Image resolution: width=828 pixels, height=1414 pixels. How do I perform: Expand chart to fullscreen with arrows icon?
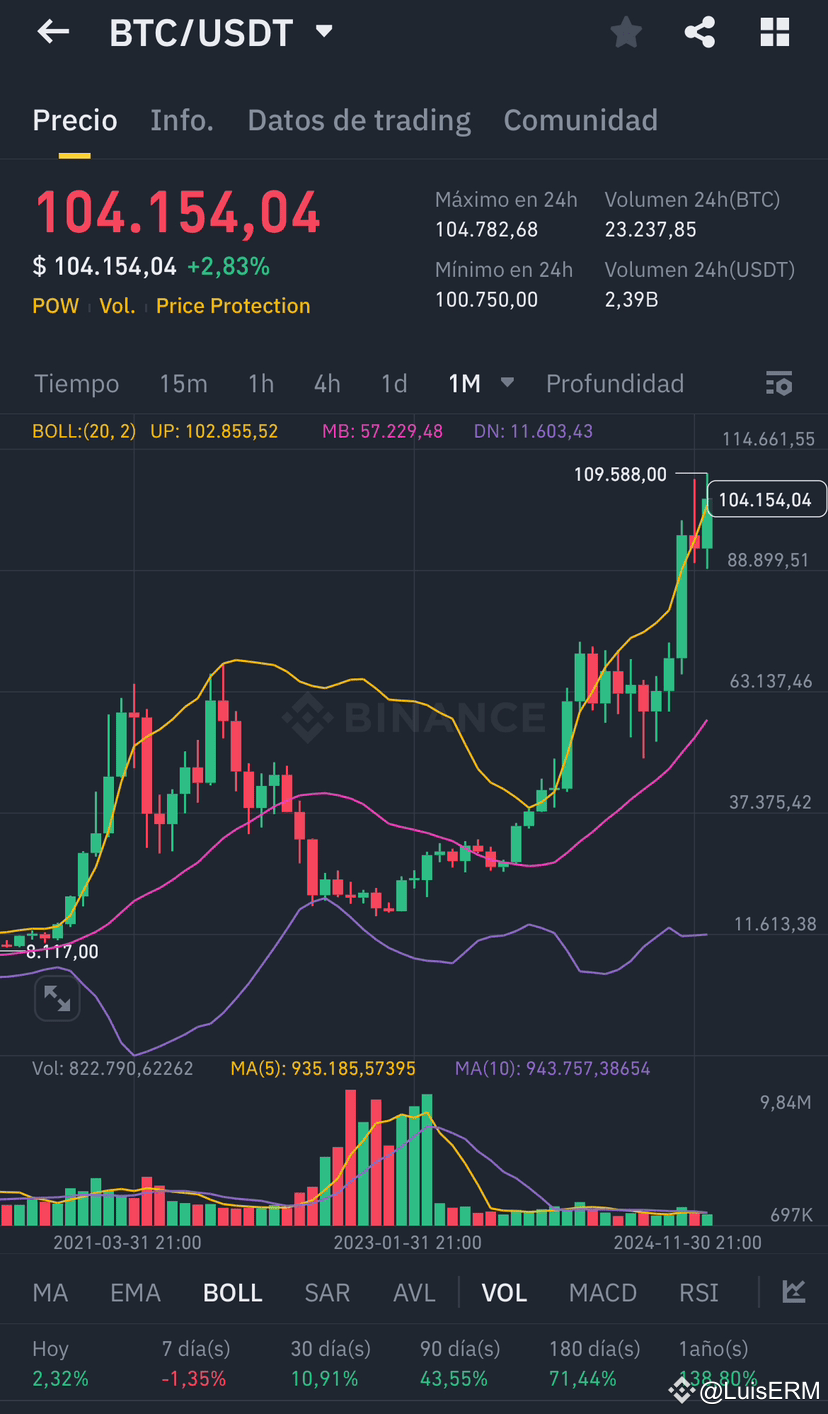[x=57, y=998]
